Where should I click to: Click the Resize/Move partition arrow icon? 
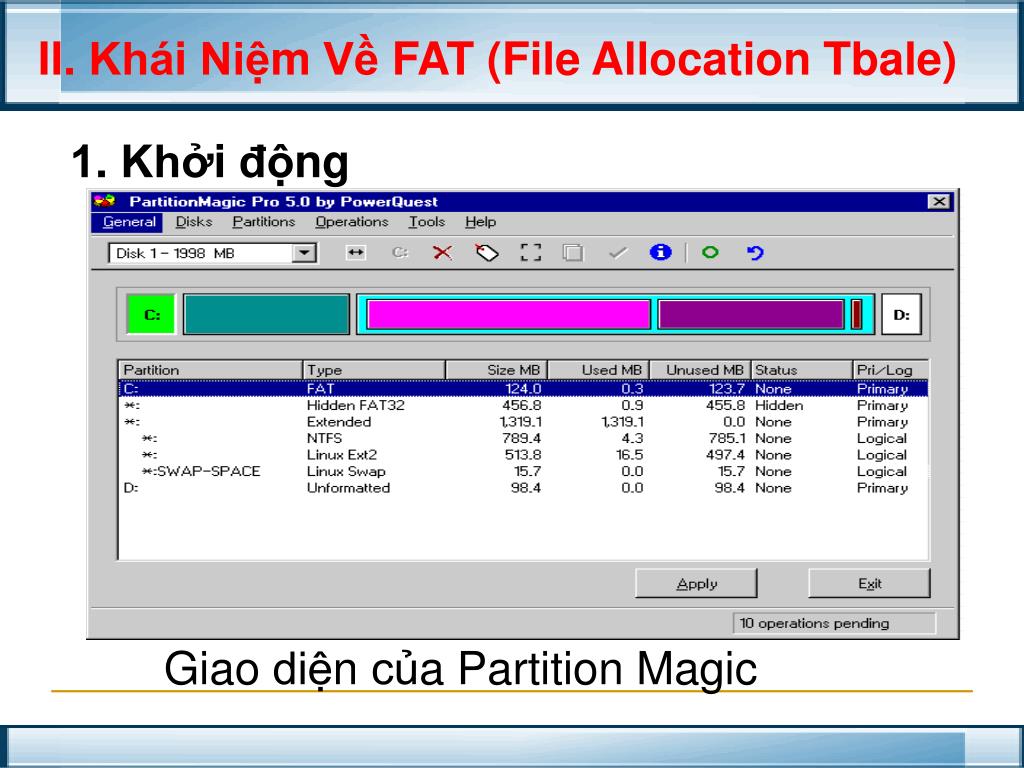click(x=356, y=253)
